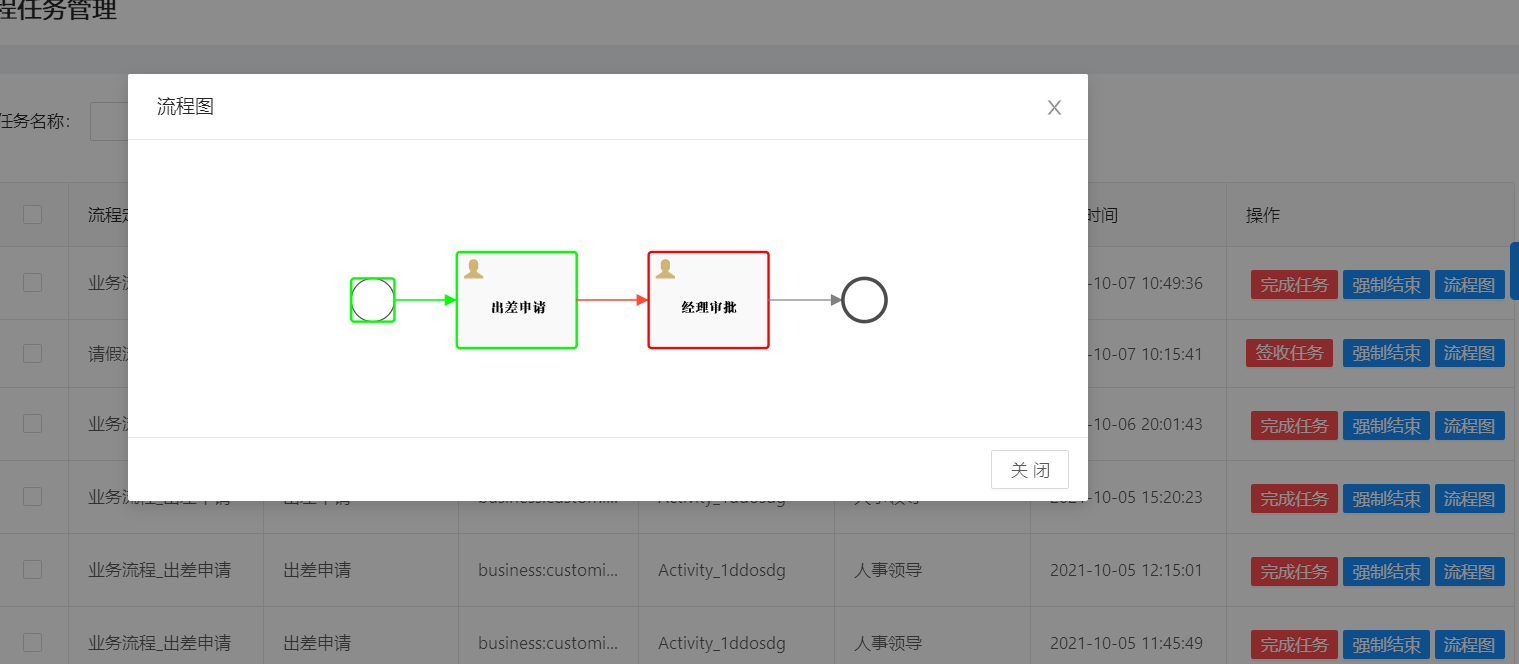Click the 出差申请 cell in the 12:15:01 row
Screen dimensions: 1519x664
pos(317,570)
